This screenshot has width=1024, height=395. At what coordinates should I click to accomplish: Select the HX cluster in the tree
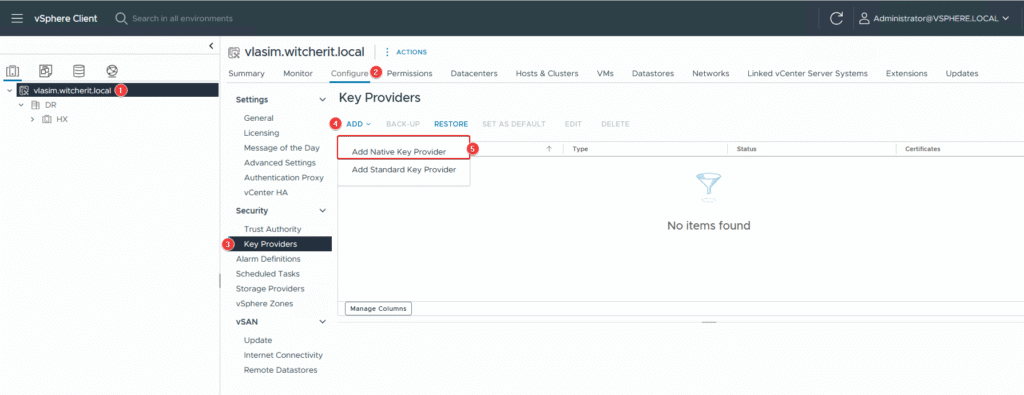tap(62, 119)
